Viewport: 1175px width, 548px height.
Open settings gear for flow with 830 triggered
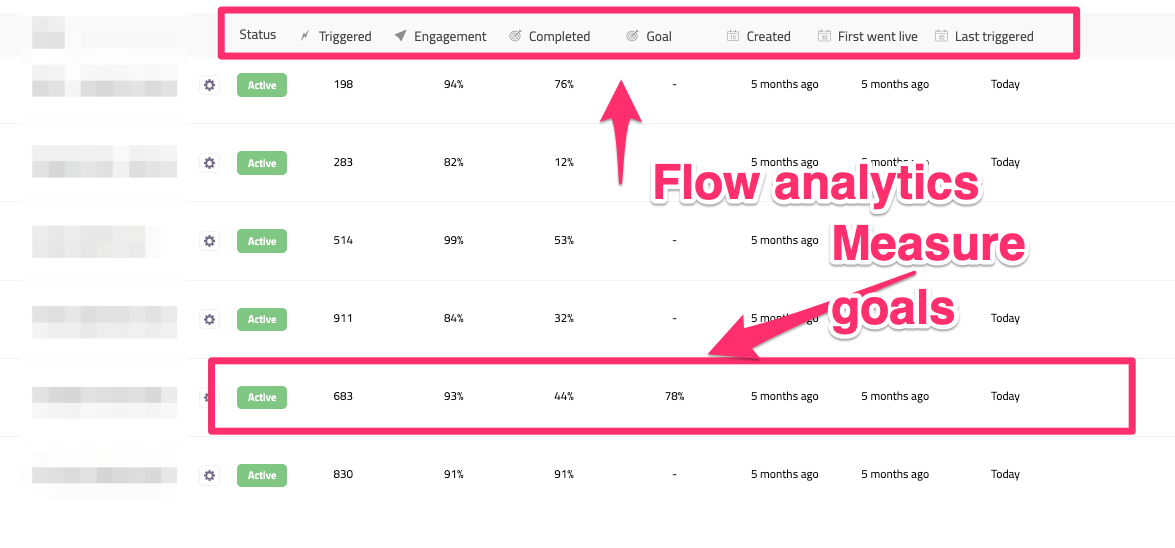(x=209, y=475)
